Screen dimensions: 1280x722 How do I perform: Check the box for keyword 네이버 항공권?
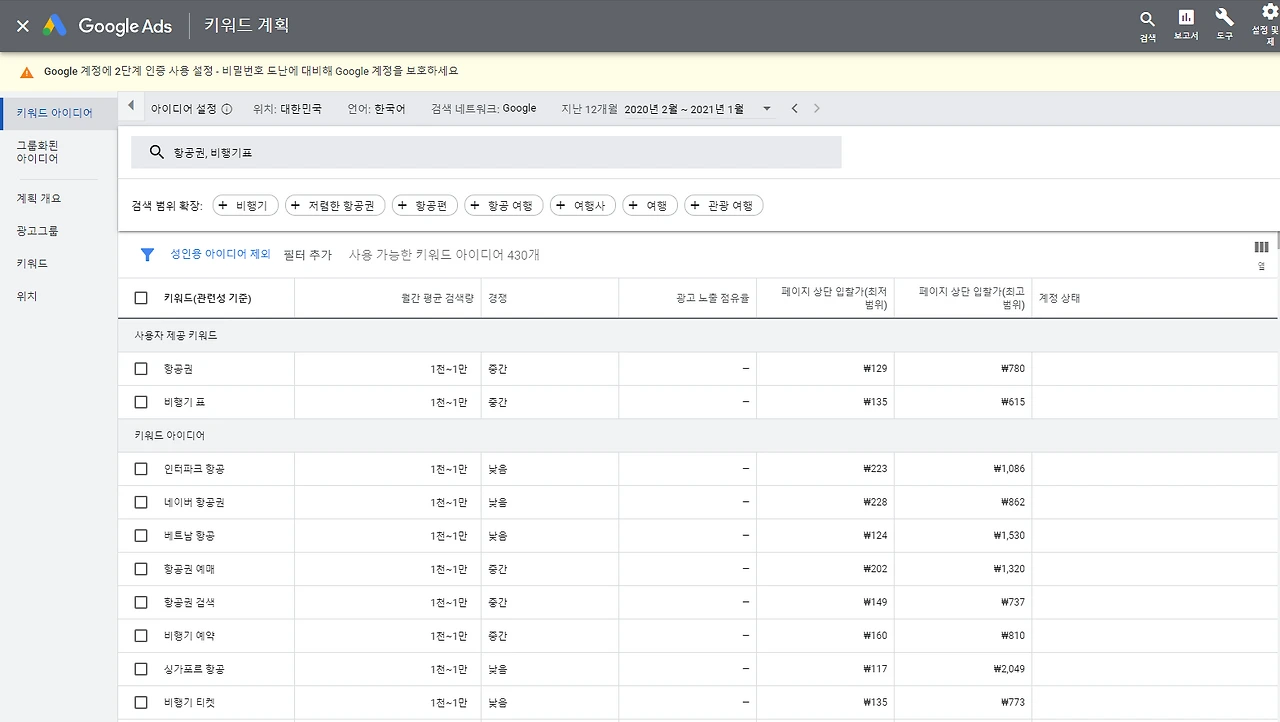point(141,502)
